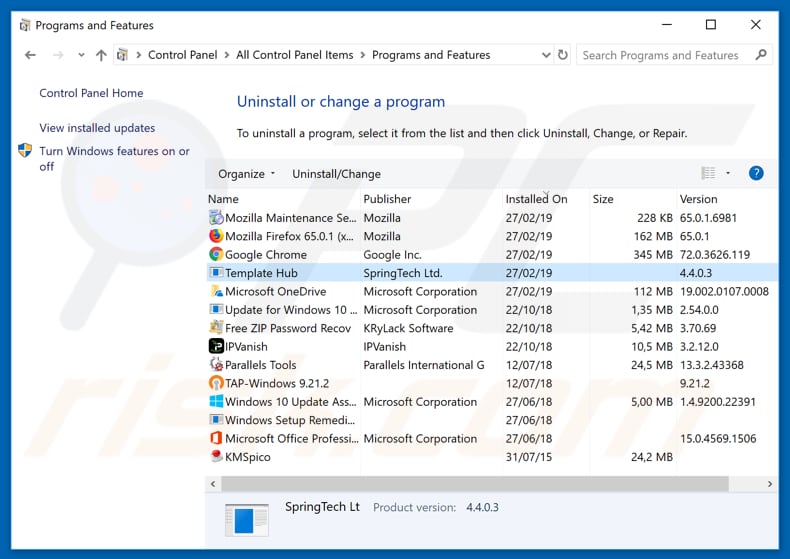Sort programs by Installed On column
Screen dimensions: 790x559
[x=536, y=199]
